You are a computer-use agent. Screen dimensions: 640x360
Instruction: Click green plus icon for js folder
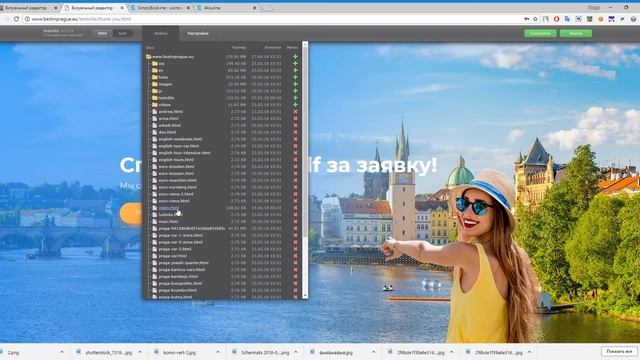(295, 91)
